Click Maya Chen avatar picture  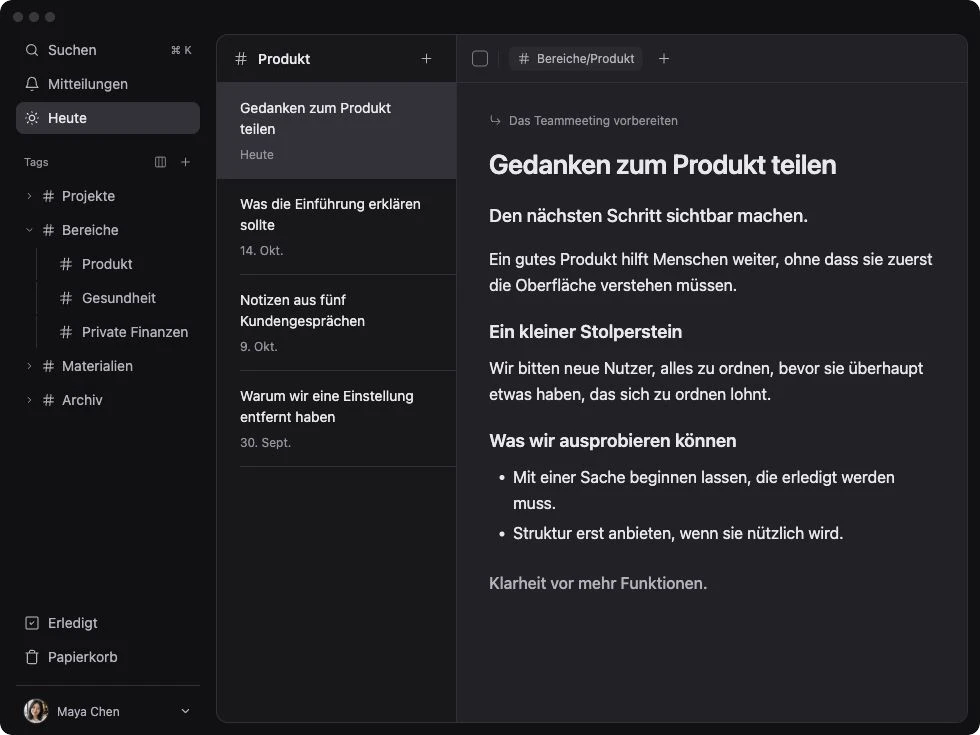tap(36, 711)
